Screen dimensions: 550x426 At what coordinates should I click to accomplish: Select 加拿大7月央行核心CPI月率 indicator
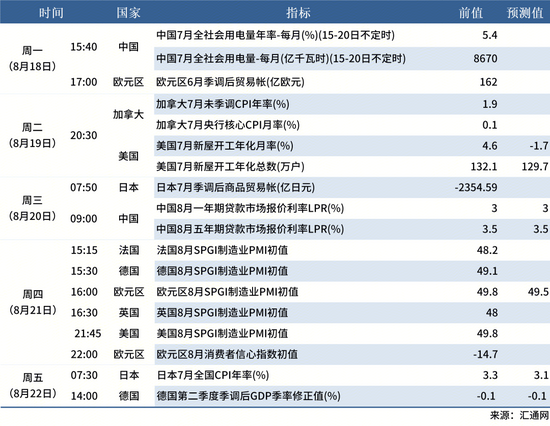point(228,125)
